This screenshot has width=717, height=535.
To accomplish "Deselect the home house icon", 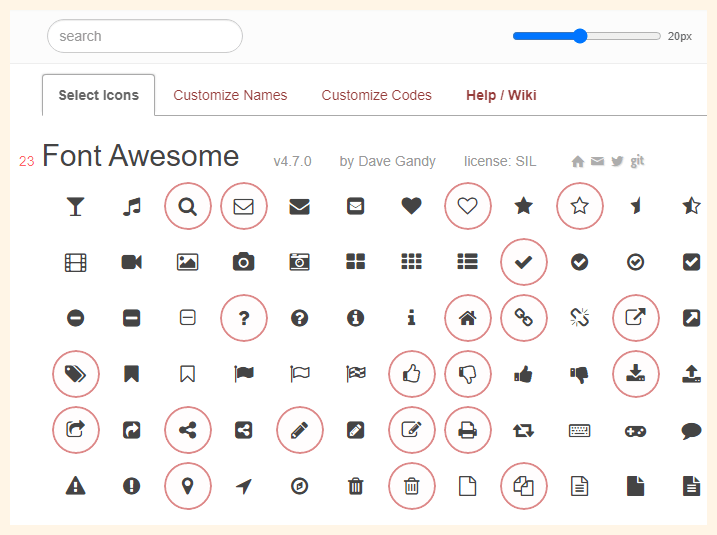I will pos(468,318).
